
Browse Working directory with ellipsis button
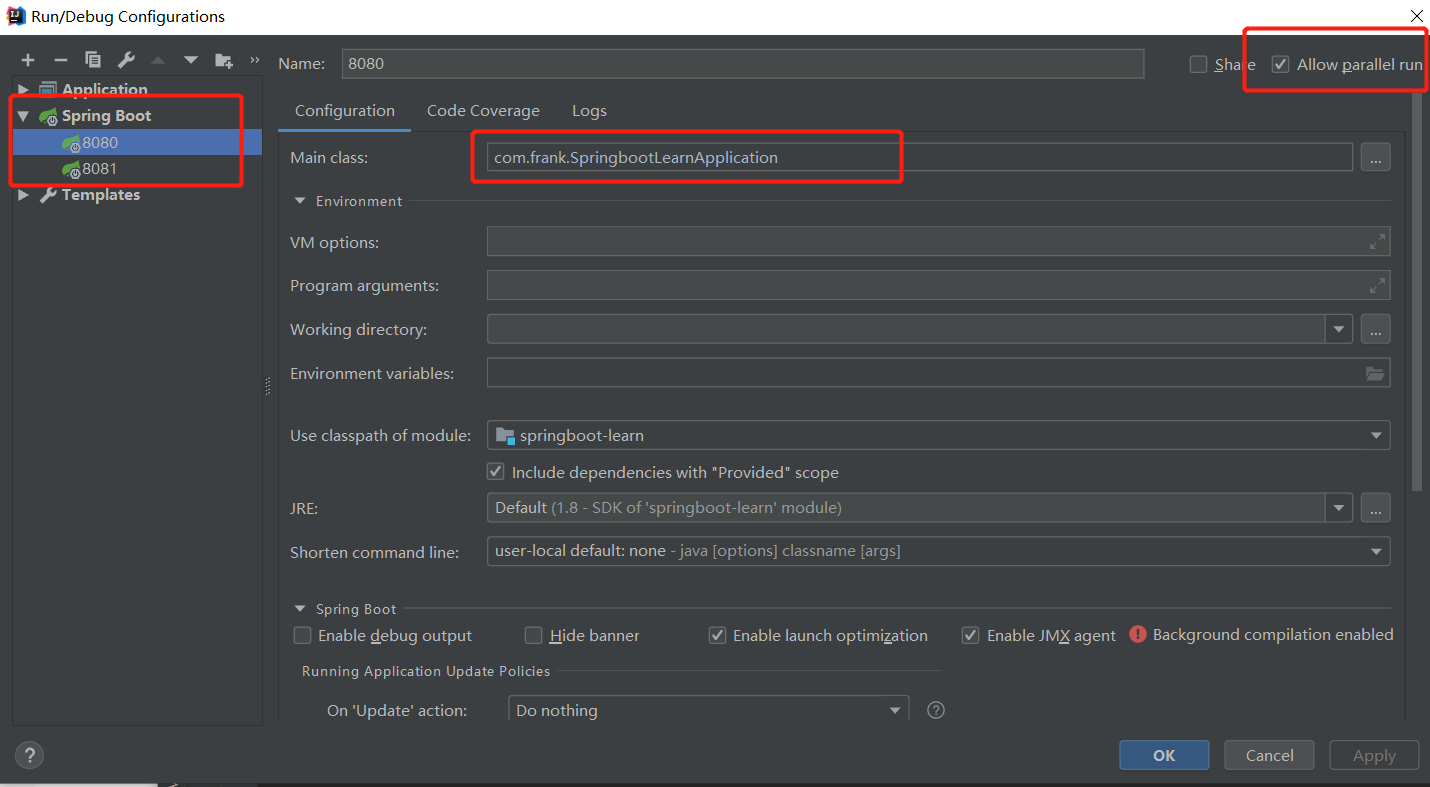coord(1375,329)
